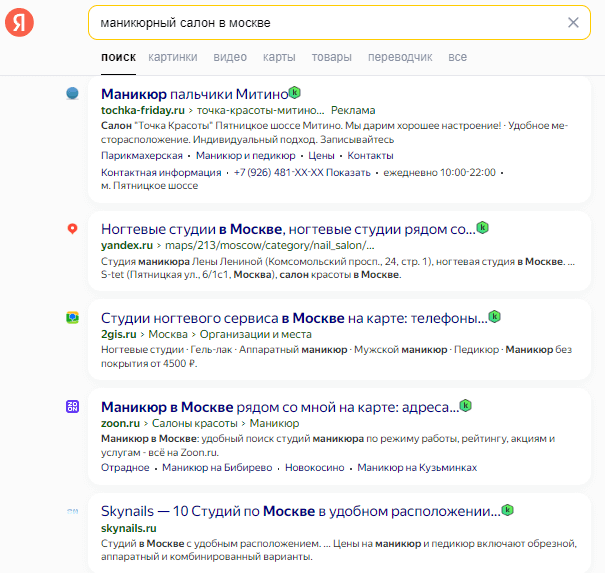Viewport: 605px width, 573px height.
Task: Click the 2gis.ru favicon icon
Action: pyautogui.click(x=72, y=318)
